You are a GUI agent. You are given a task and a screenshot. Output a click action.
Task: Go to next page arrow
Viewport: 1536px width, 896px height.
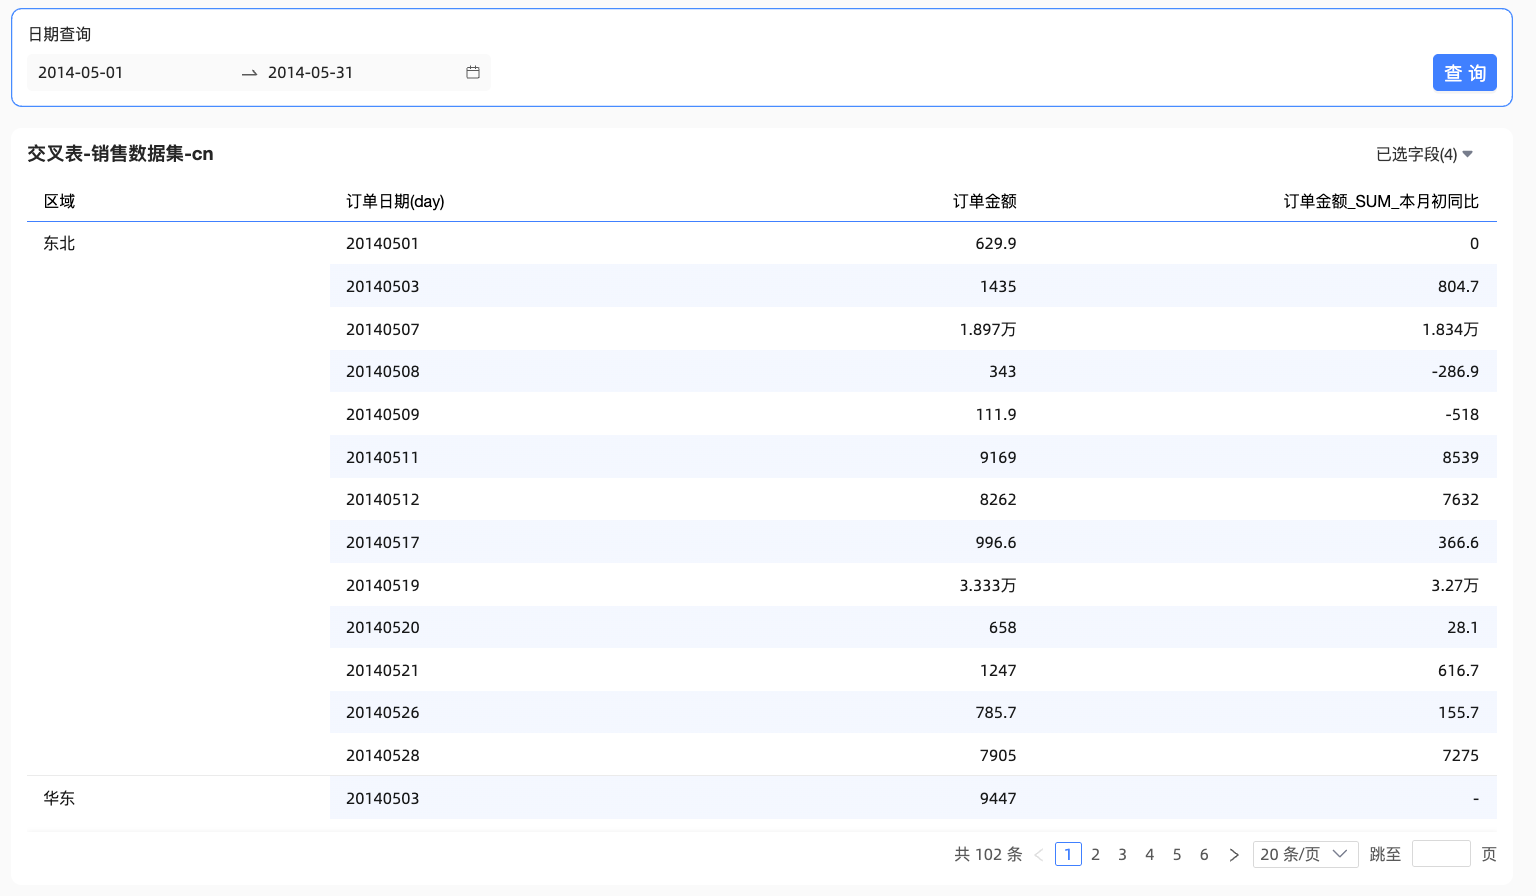(1234, 854)
